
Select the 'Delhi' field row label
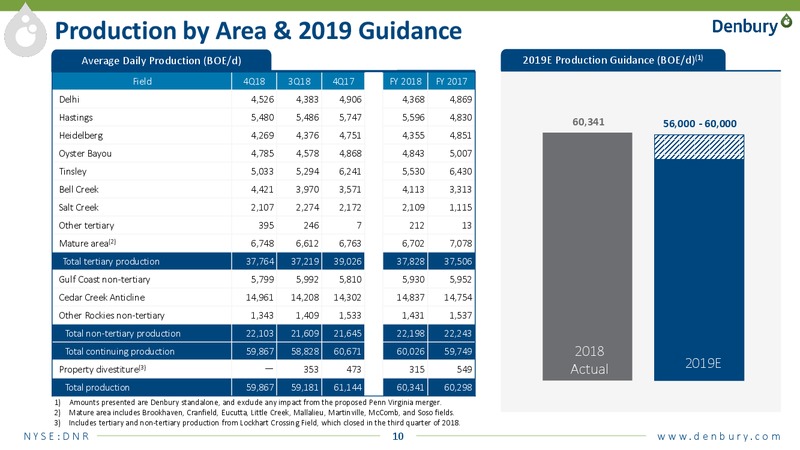(69, 99)
